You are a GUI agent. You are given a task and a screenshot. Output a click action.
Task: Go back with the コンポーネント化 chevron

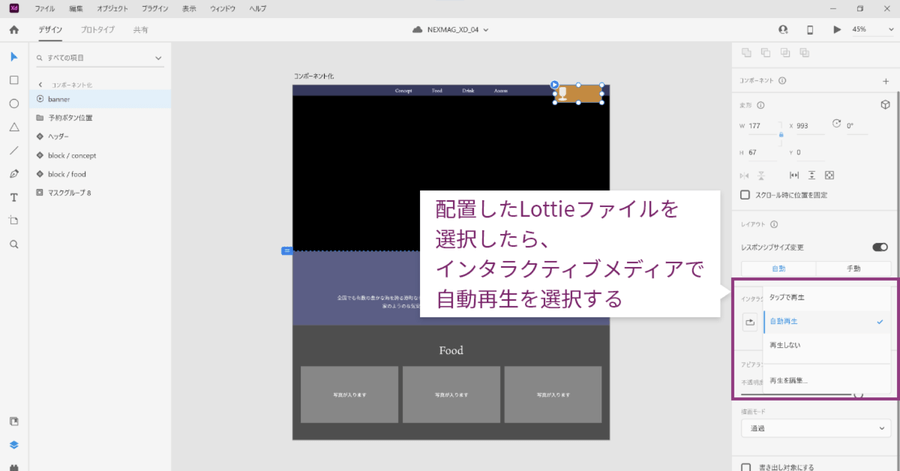[40, 85]
